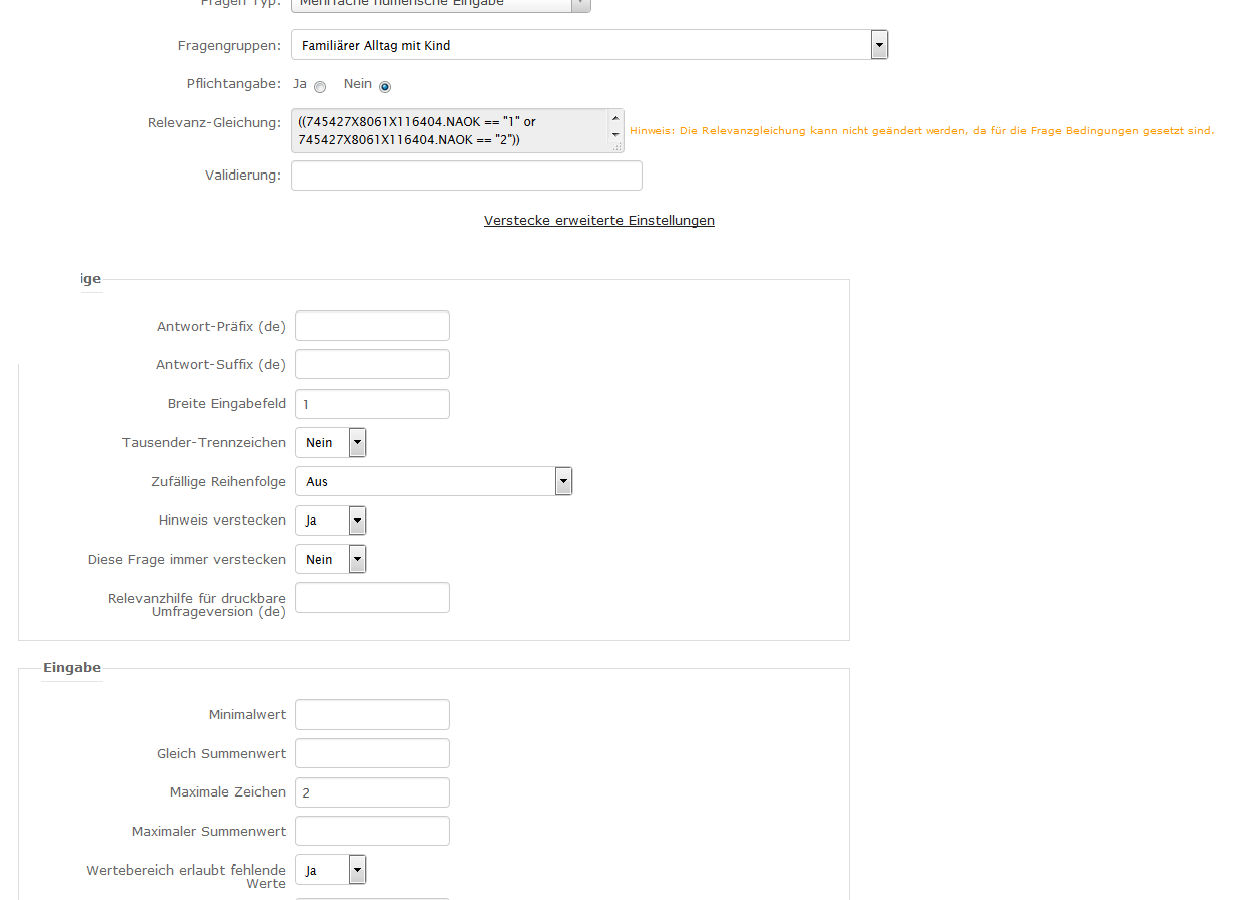The image size is (1234, 900).
Task: Open the Fragengruppen dropdown
Action: pos(589,45)
